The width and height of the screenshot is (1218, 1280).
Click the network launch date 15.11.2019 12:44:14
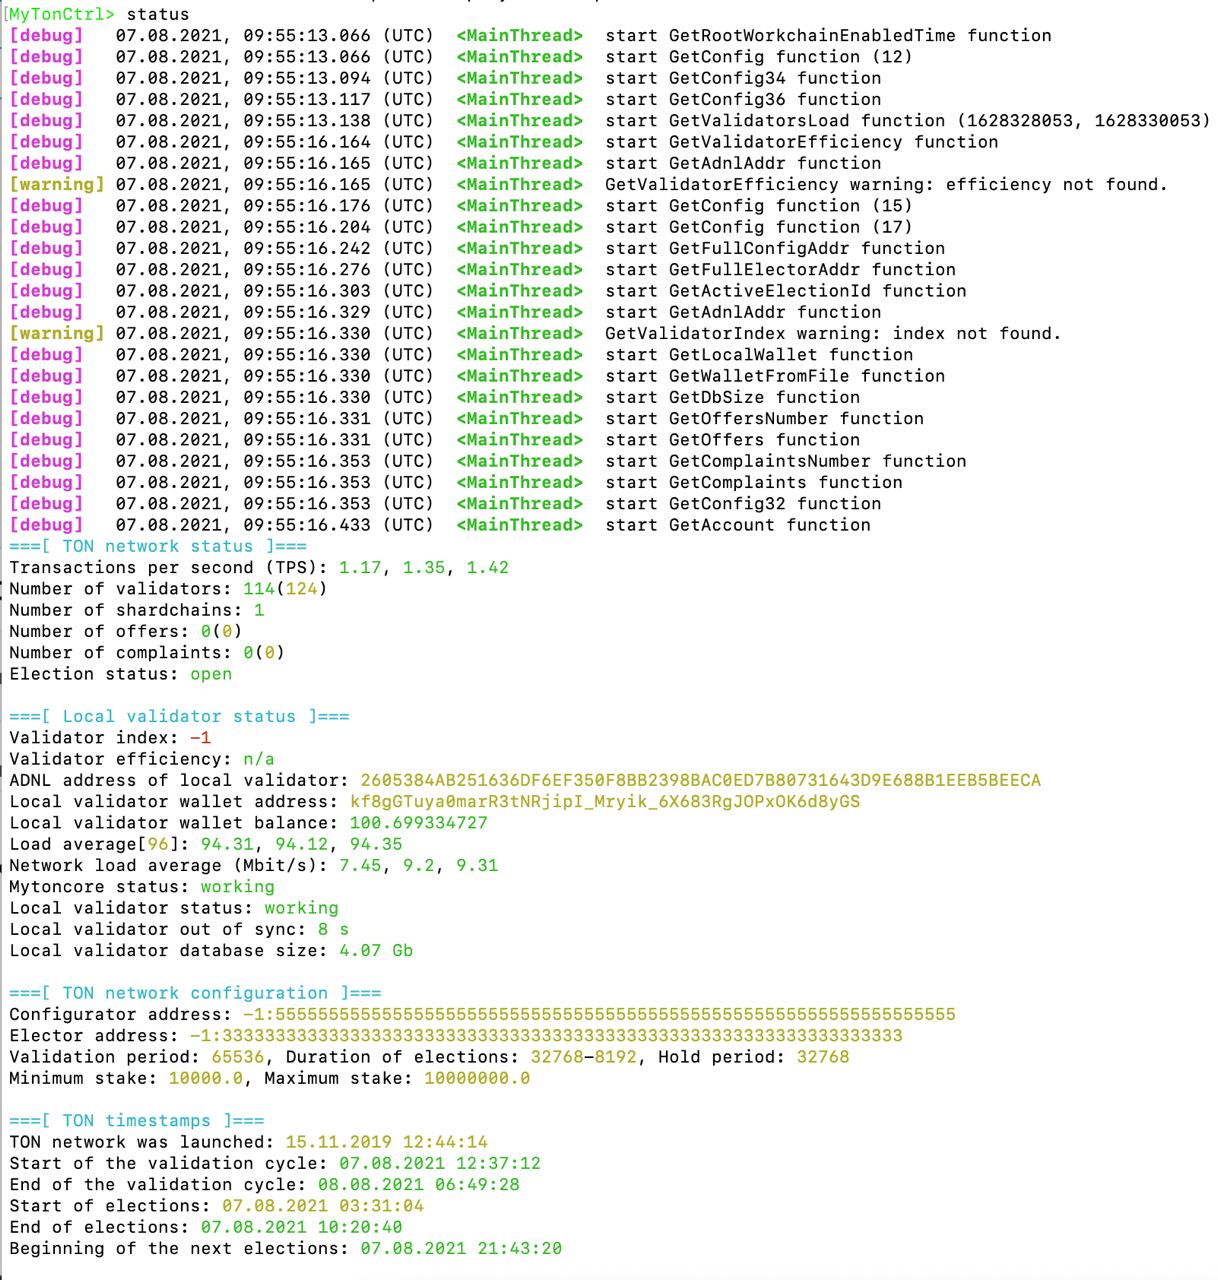(387, 1142)
